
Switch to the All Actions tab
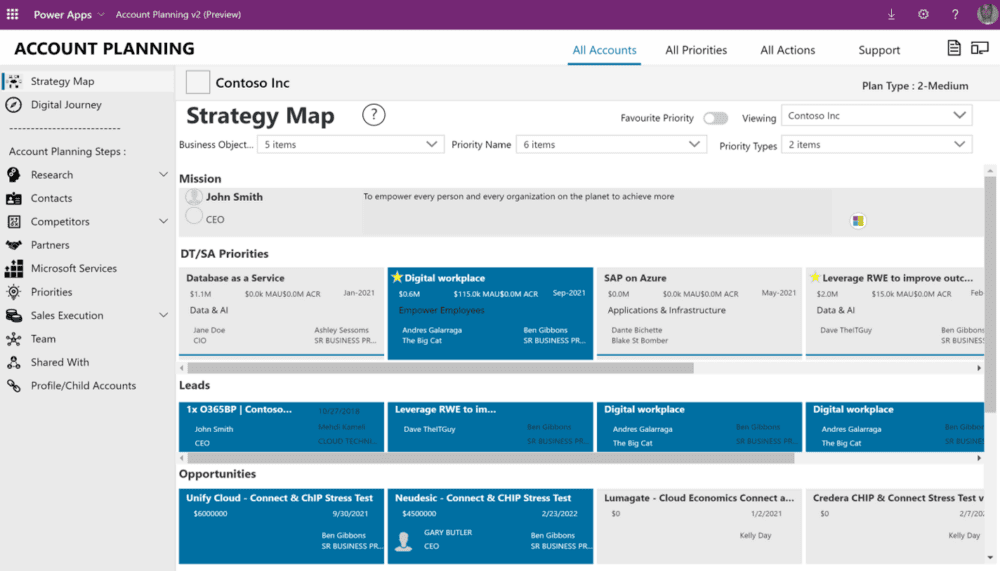(787, 50)
